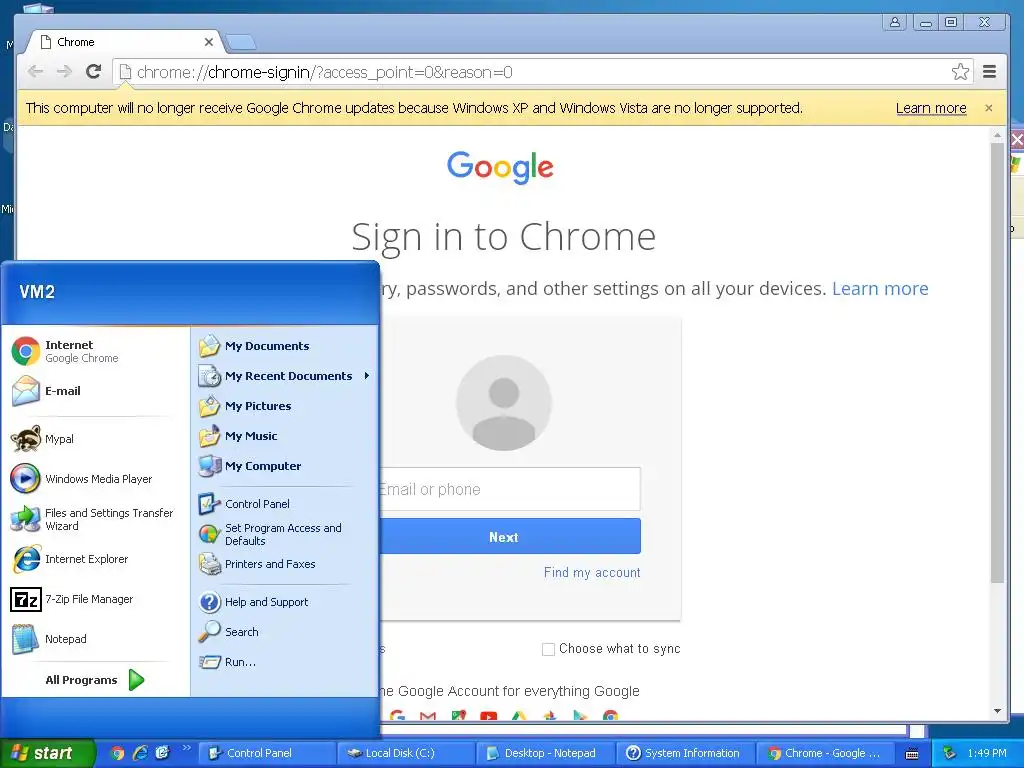Screen dimensions: 1024x768
Task: Click the on-screen keyboard tray icon
Action: click(912, 754)
